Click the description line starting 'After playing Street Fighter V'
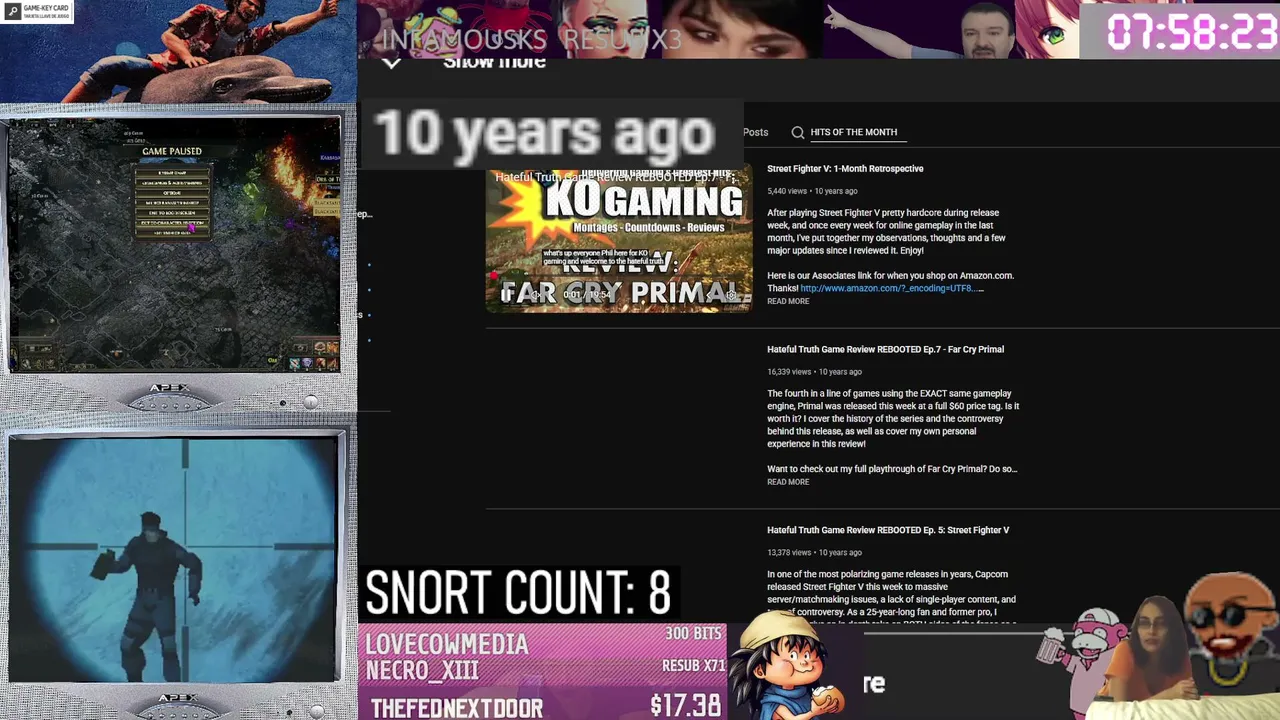Image resolution: width=1280 pixels, height=720 pixels. click(x=883, y=213)
